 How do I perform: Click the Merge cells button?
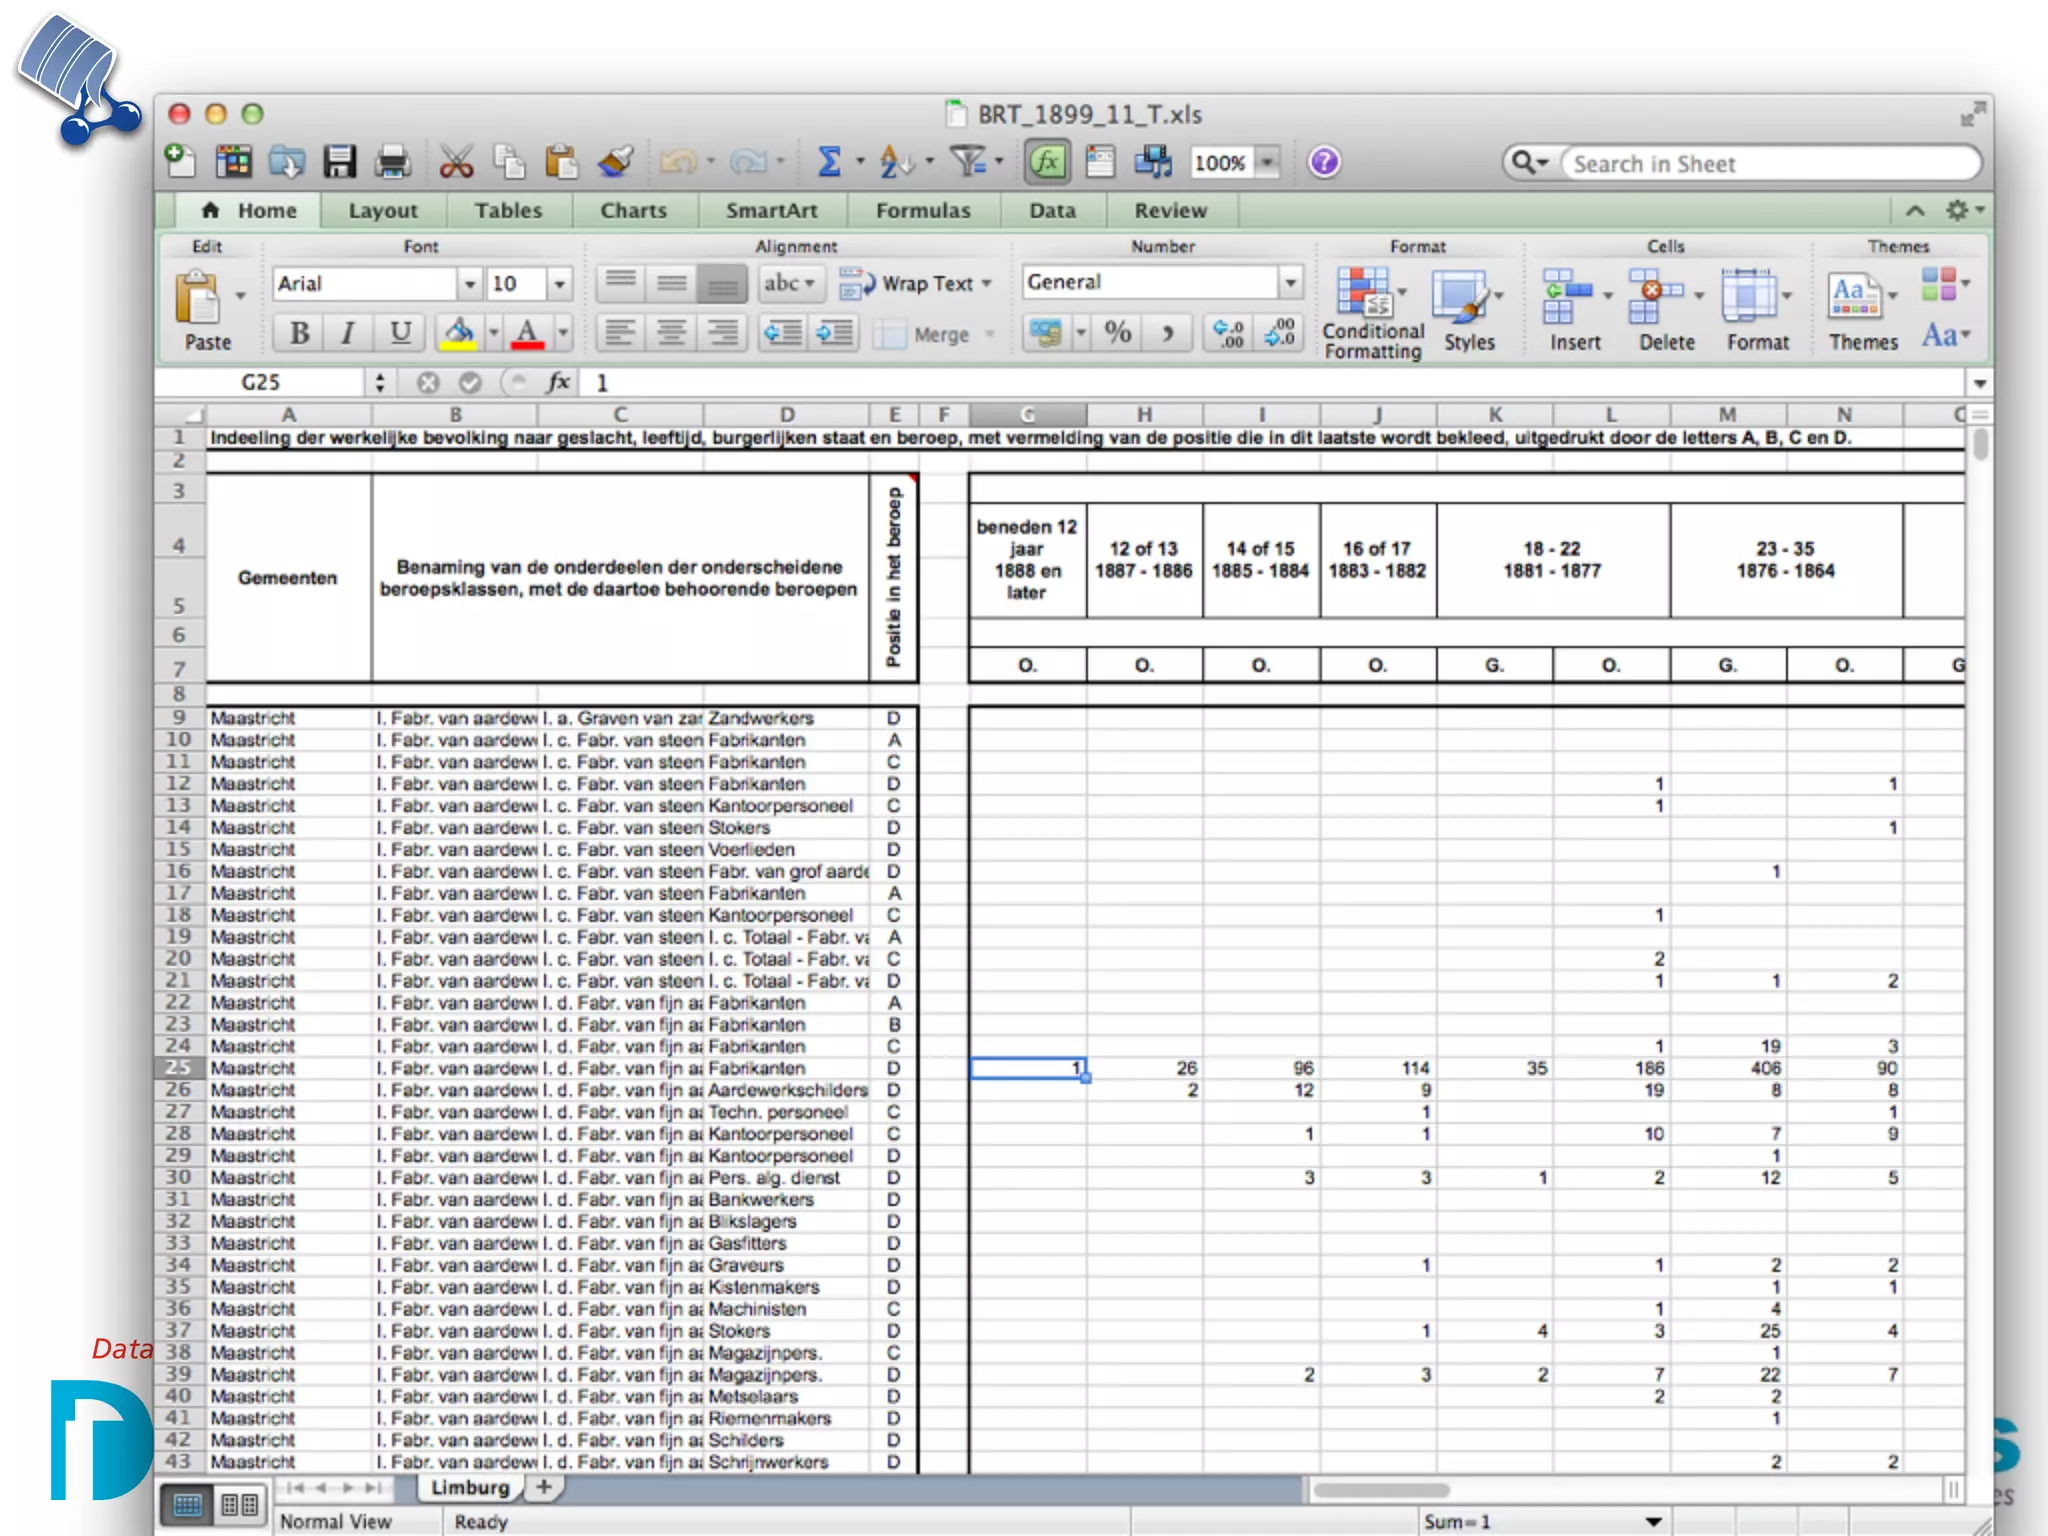pyautogui.click(x=934, y=335)
